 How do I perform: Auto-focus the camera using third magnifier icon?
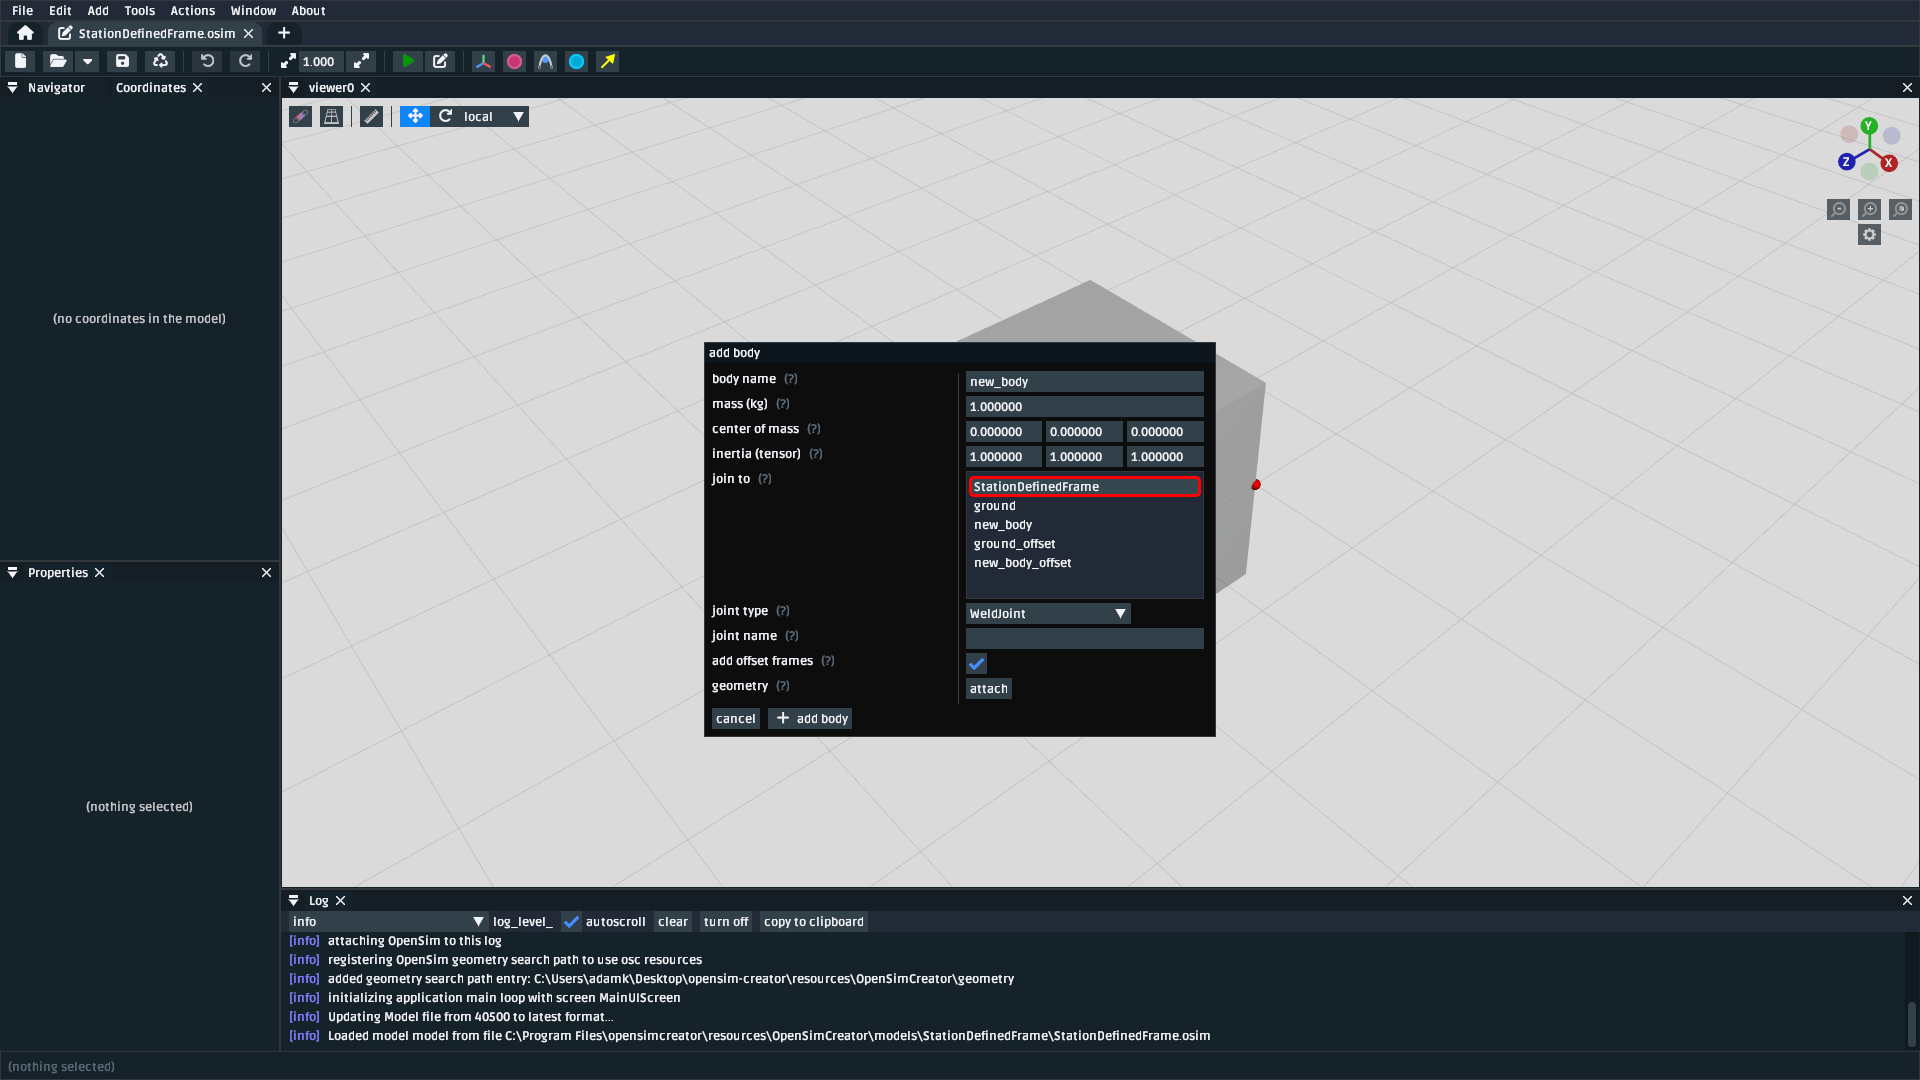tap(1901, 209)
